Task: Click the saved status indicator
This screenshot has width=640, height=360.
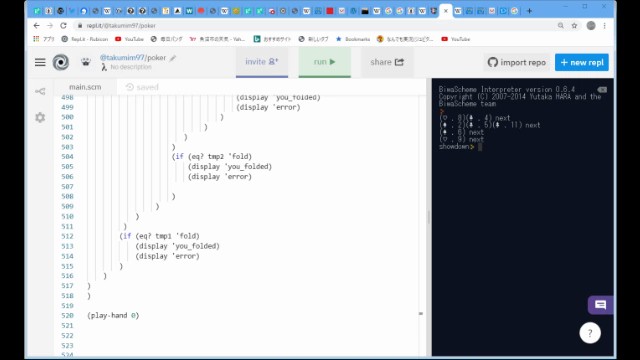Action: tap(142, 87)
